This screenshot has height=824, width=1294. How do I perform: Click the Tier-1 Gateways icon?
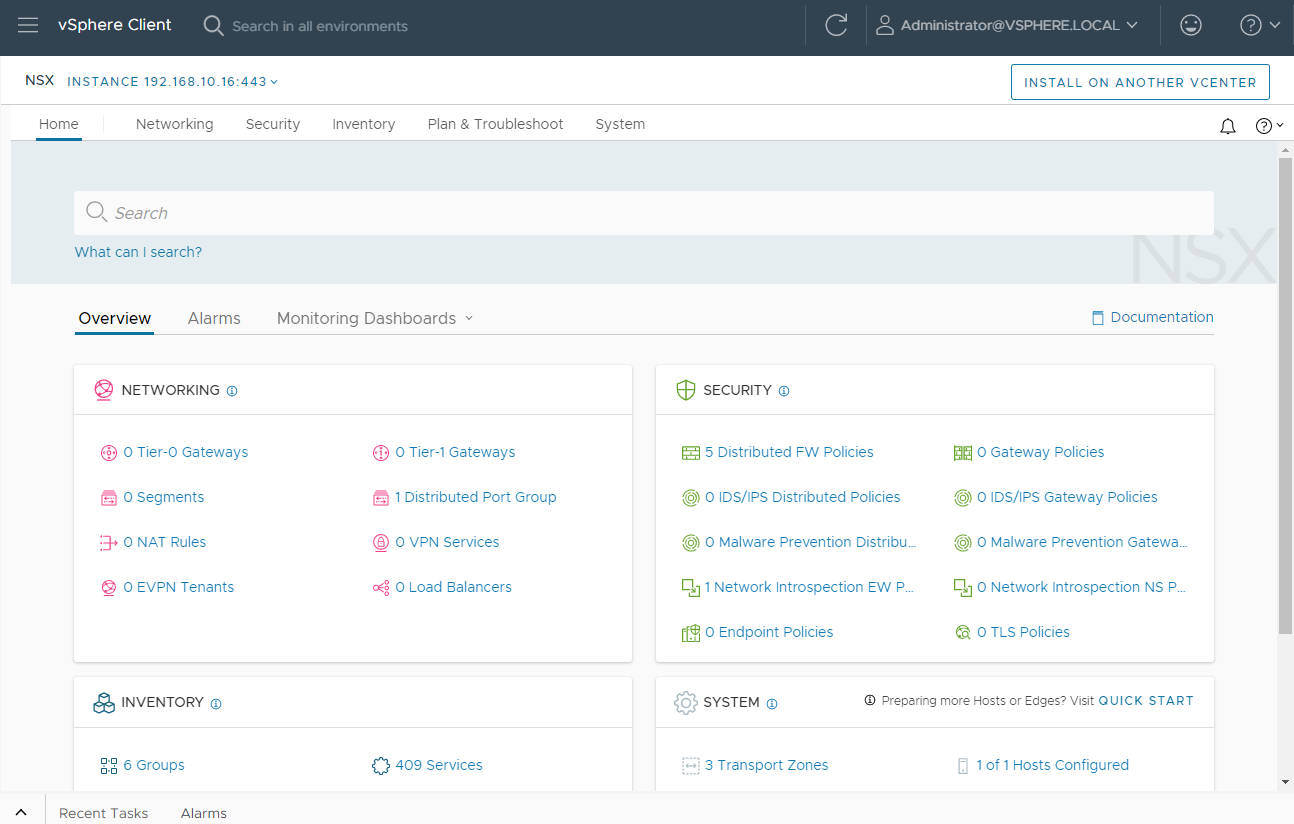pos(381,453)
